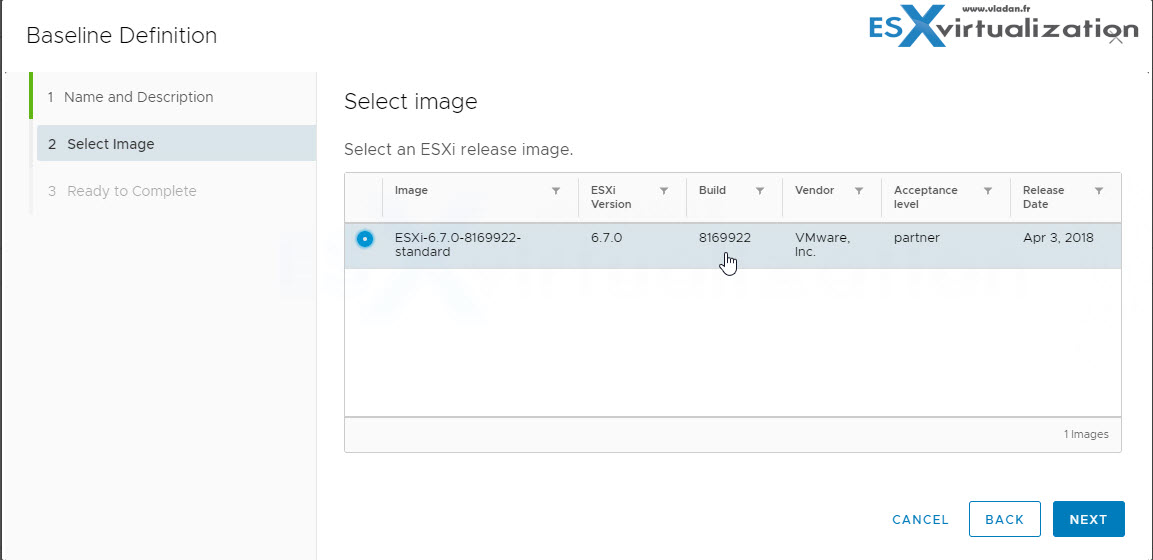Screen dimensions: 1153x560
Task: Go to step 1 Name and Description
Action: point(131,97)
